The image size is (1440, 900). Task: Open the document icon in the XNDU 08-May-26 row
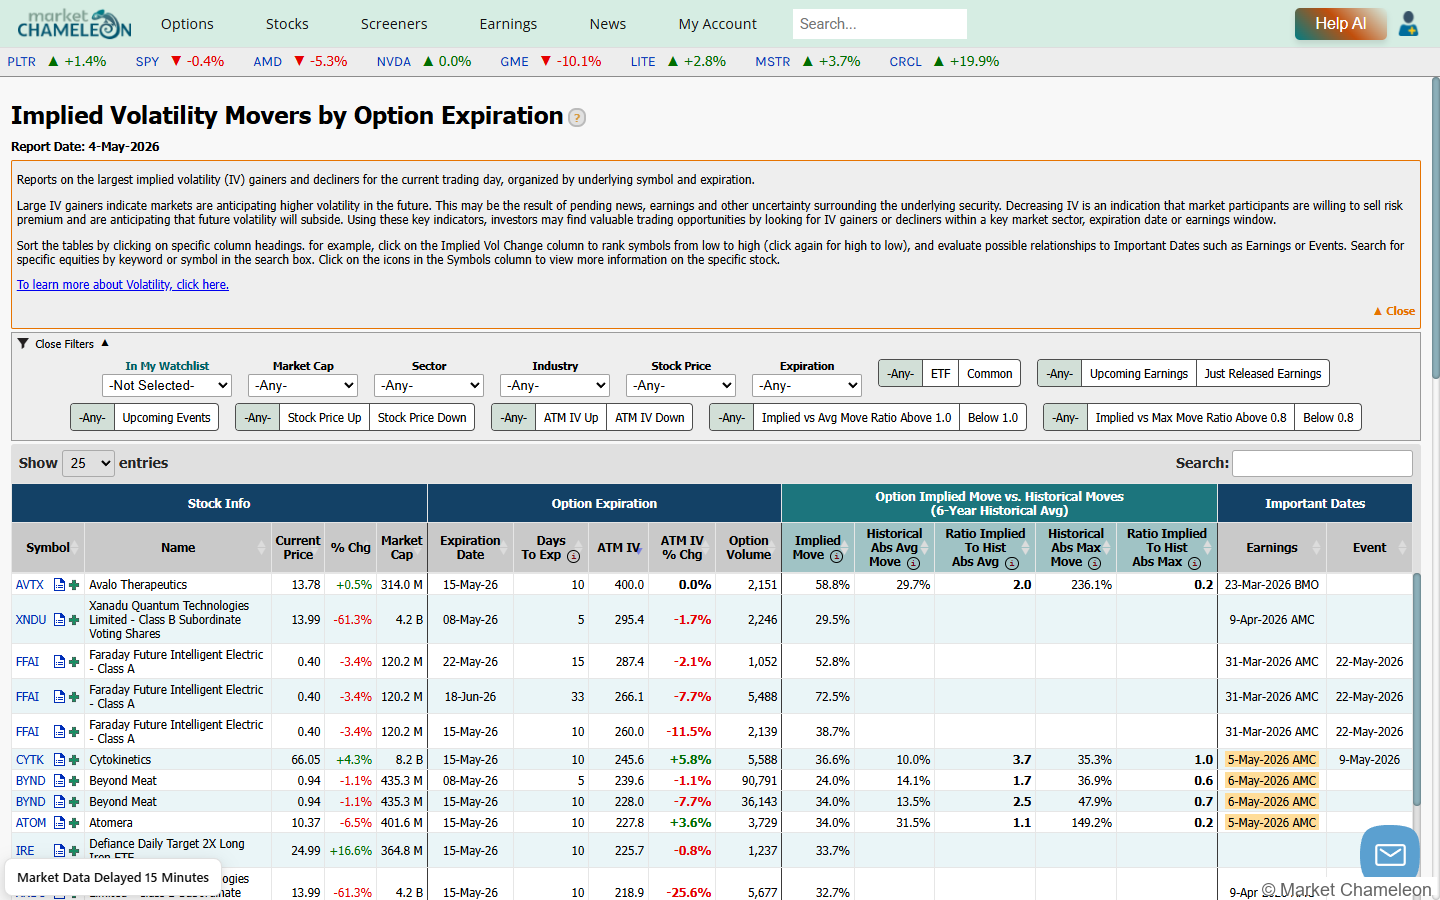point(59,620)
